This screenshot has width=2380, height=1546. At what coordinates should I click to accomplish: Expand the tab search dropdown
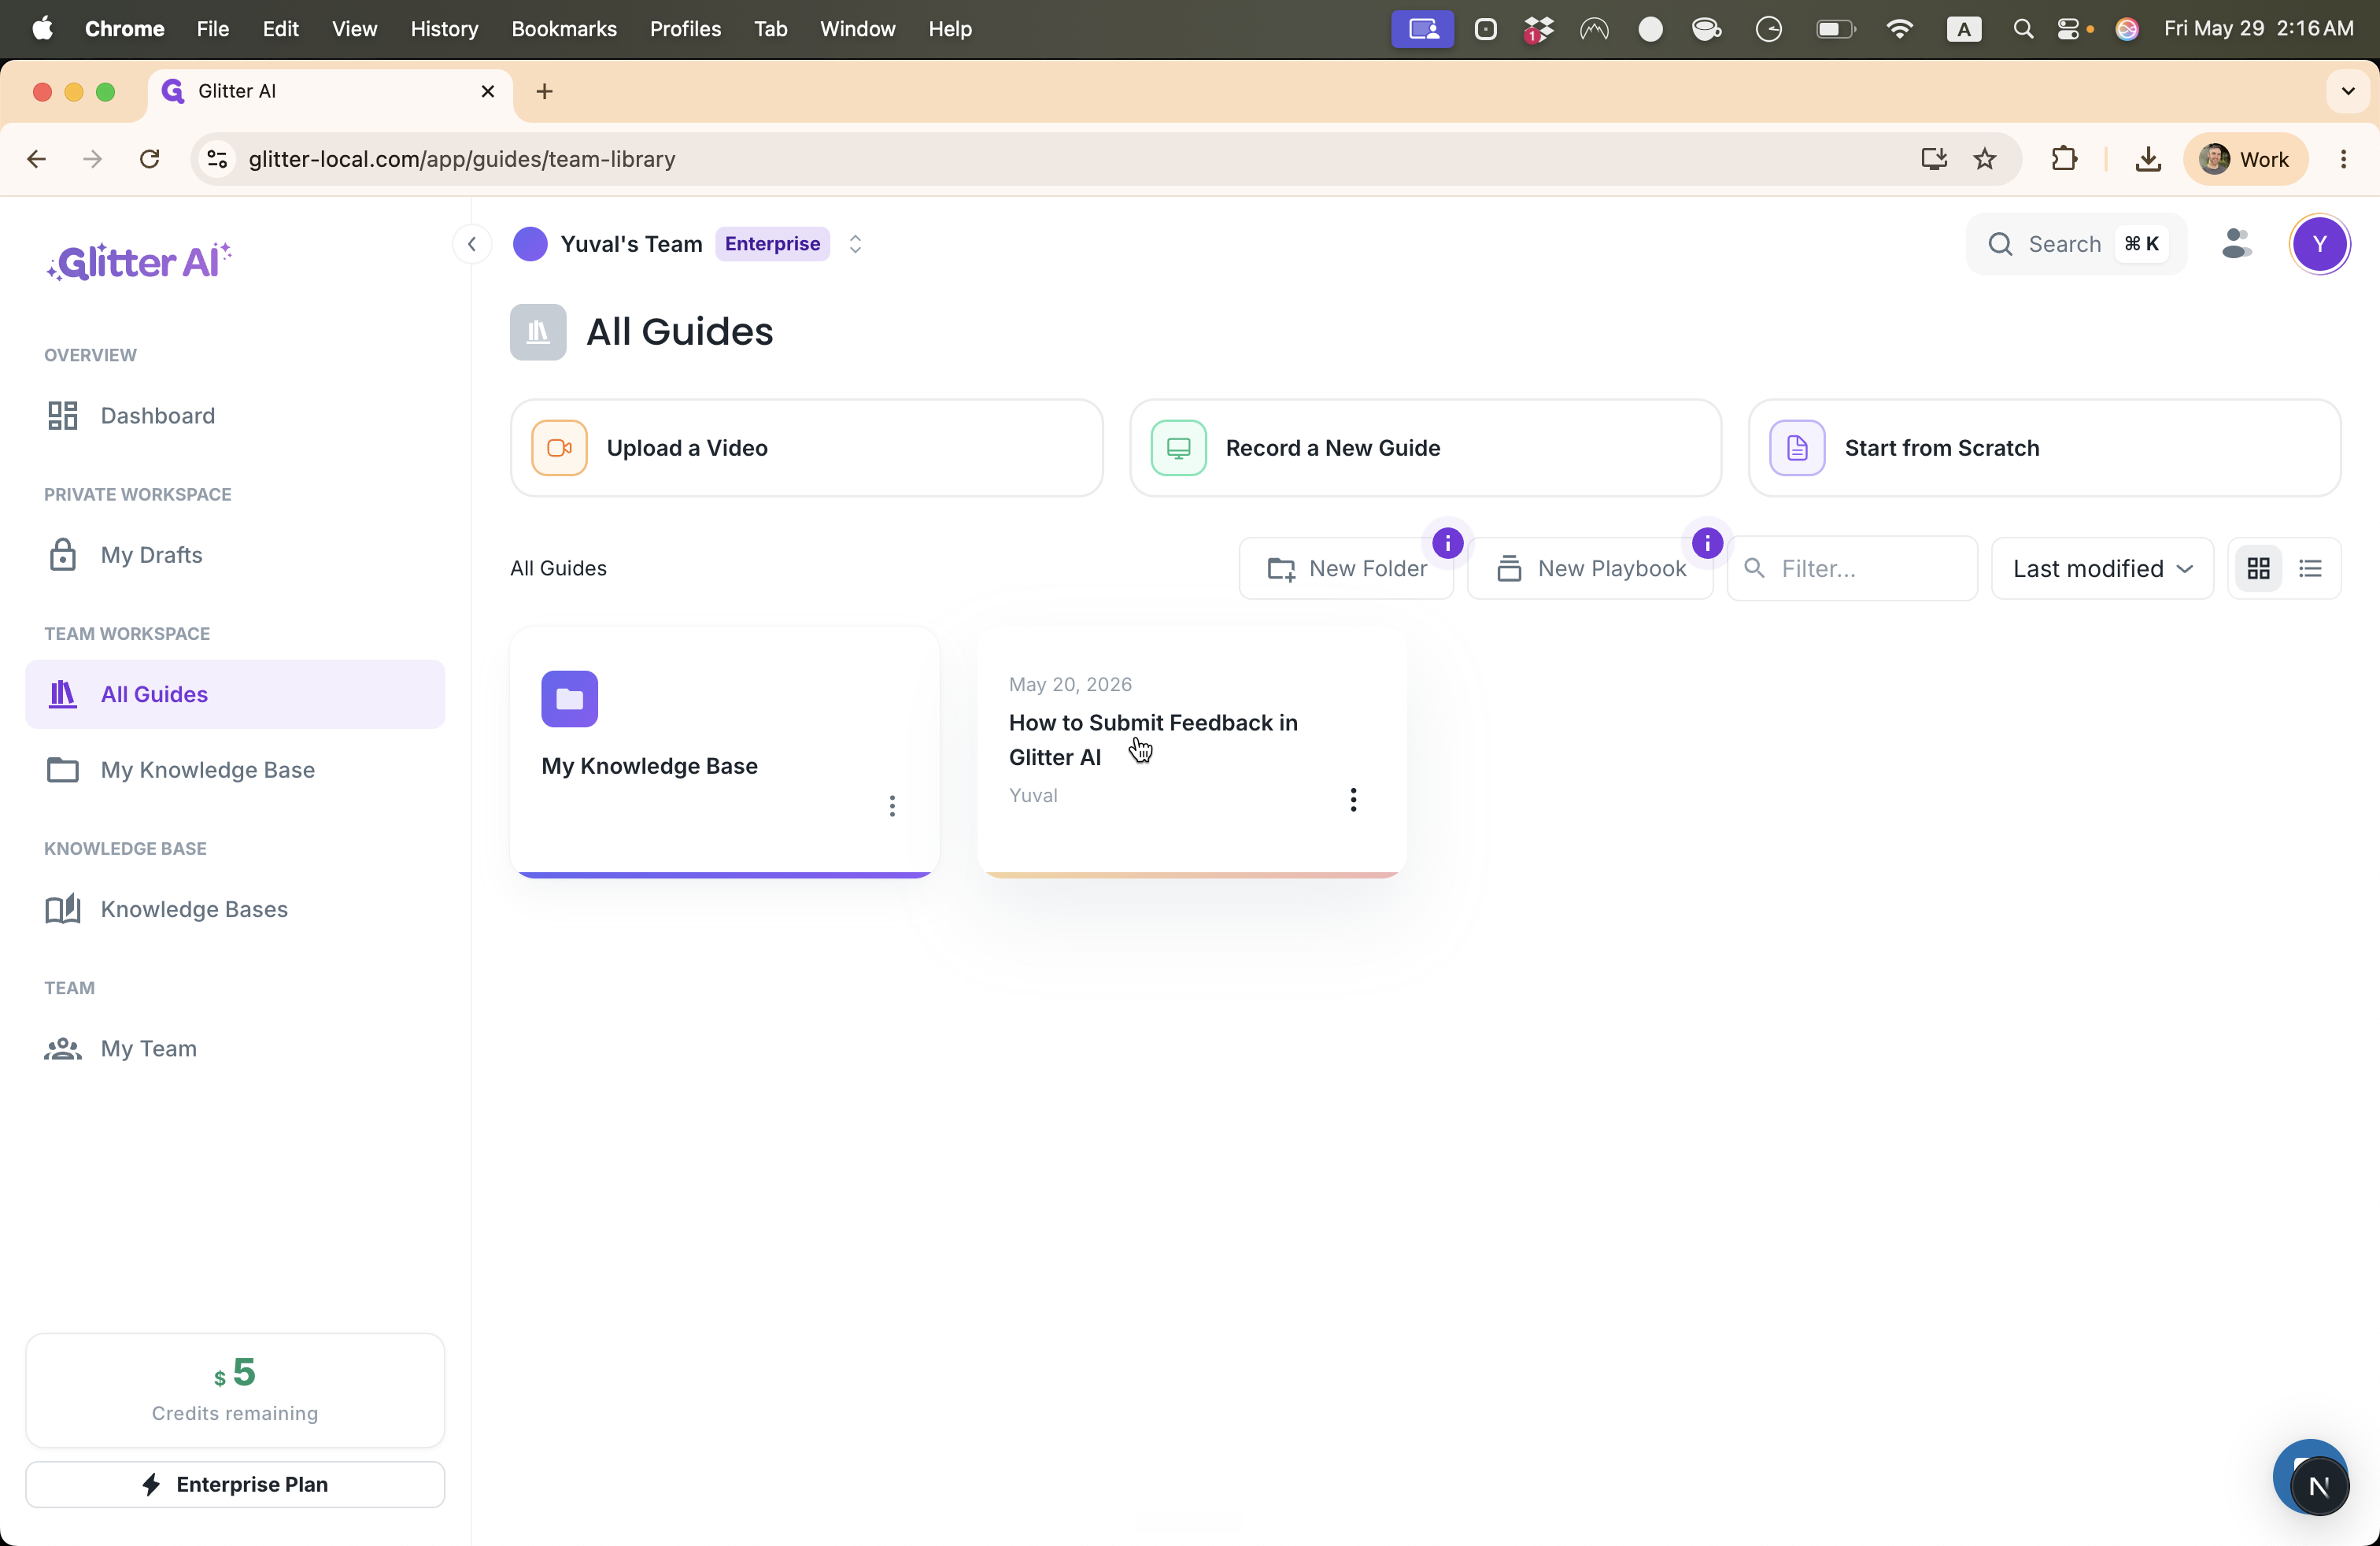(x=2348, y=91)
